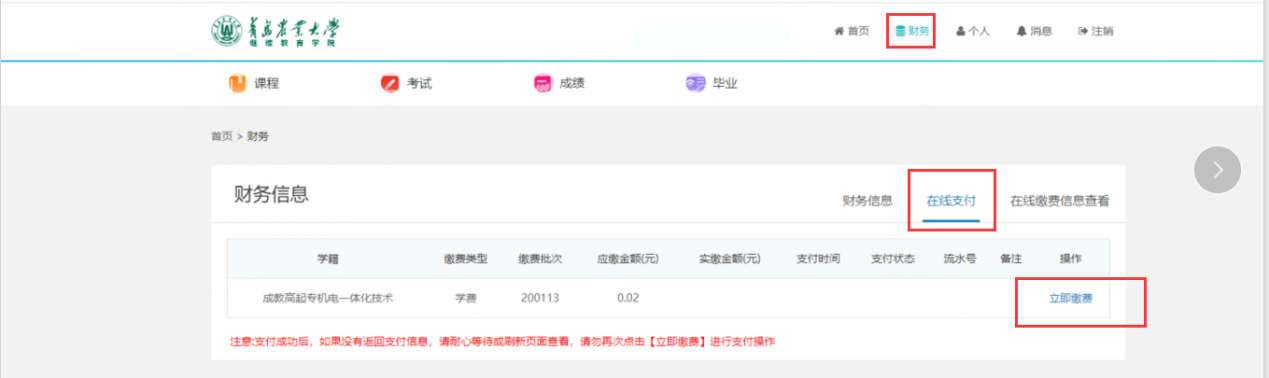Click the 备注 column header

(x=1011, y=259)
